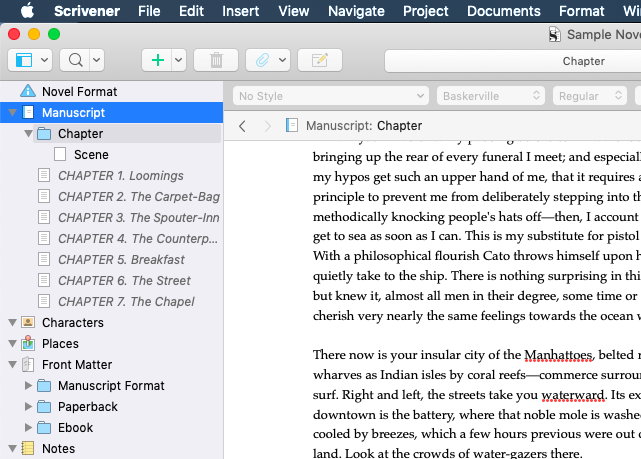Collapse the Characters disclosure triangle
This screenshot has width=641, height=459.
click(12, 322)
